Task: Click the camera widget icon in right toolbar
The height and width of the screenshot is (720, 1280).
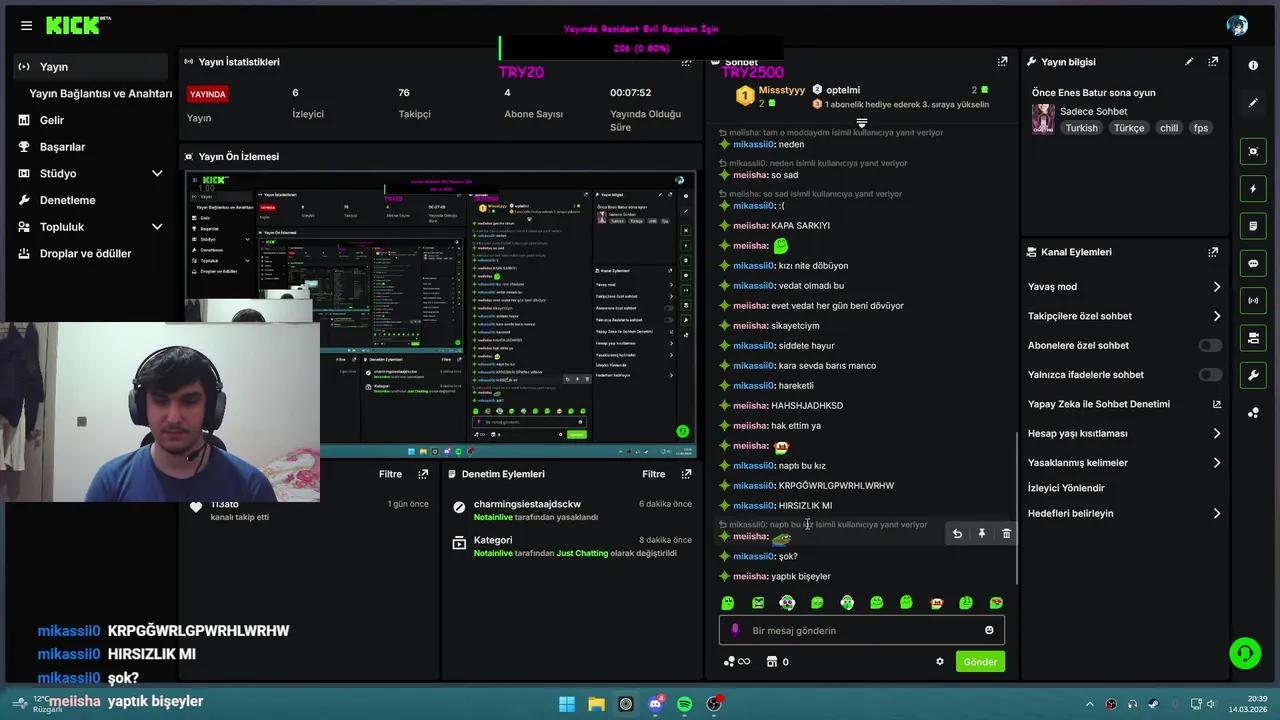Action: coord(1253,339)
